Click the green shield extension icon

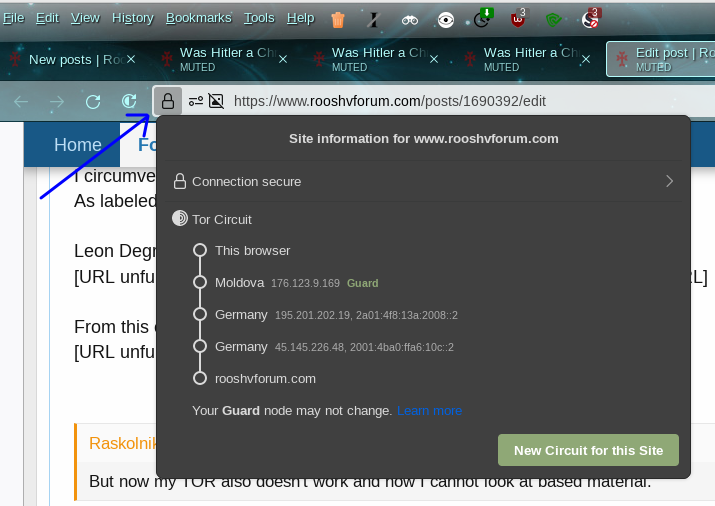tap(554, 20)
